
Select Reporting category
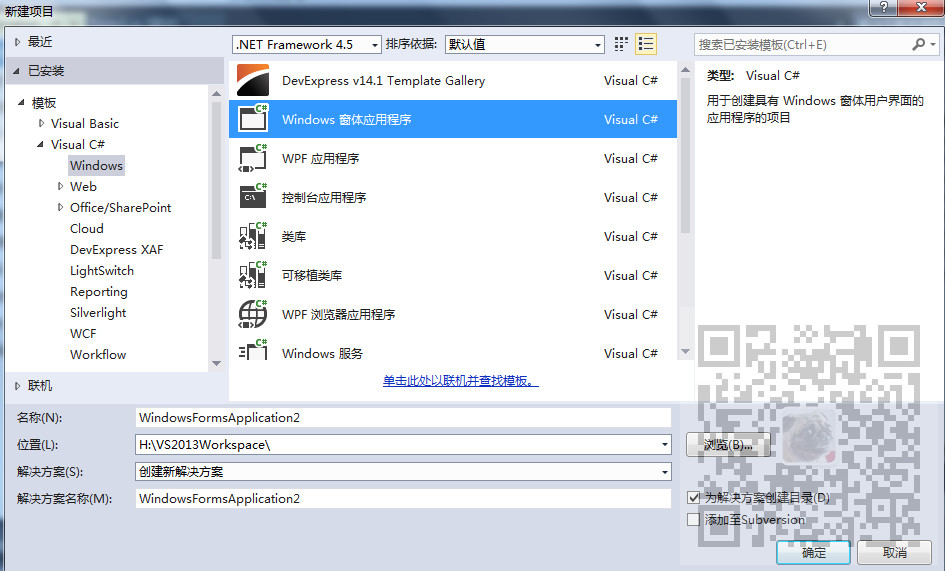click(99, 292)
